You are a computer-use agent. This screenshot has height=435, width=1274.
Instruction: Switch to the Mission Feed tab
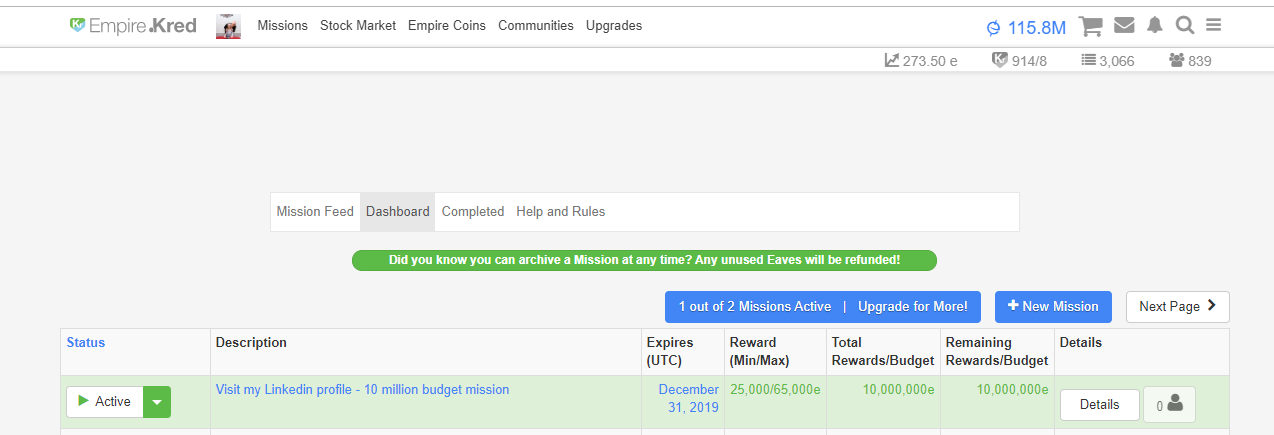[x=315, y=212]
